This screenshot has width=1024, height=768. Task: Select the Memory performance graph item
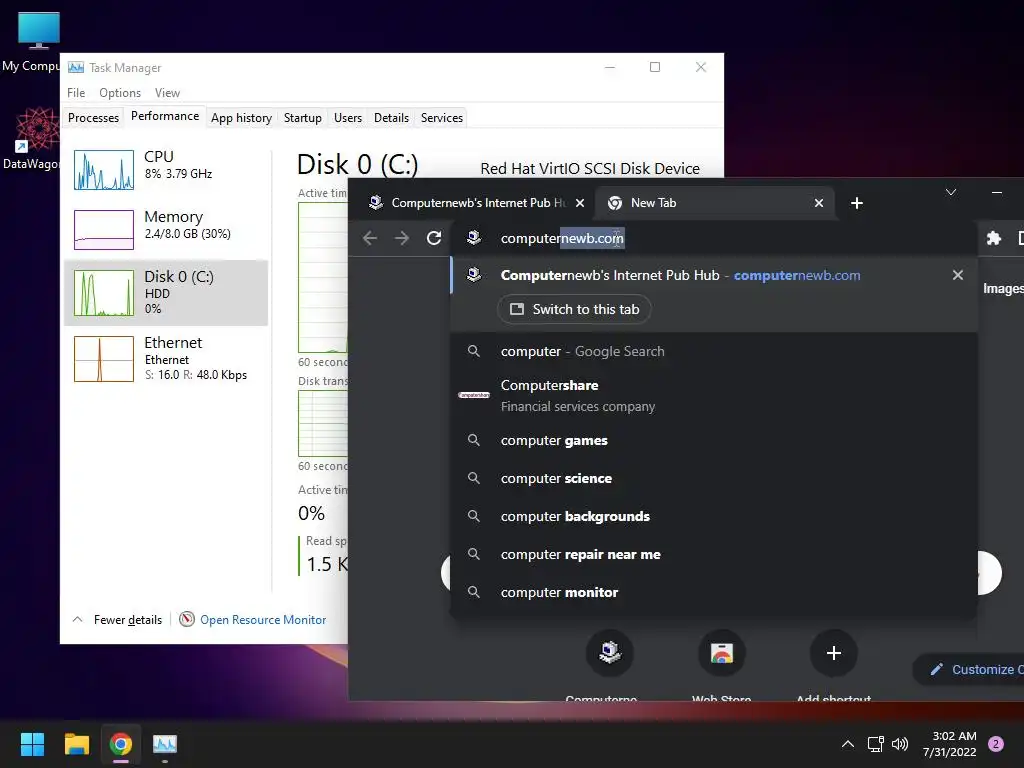pyautogui.click(x=166, y=230)
